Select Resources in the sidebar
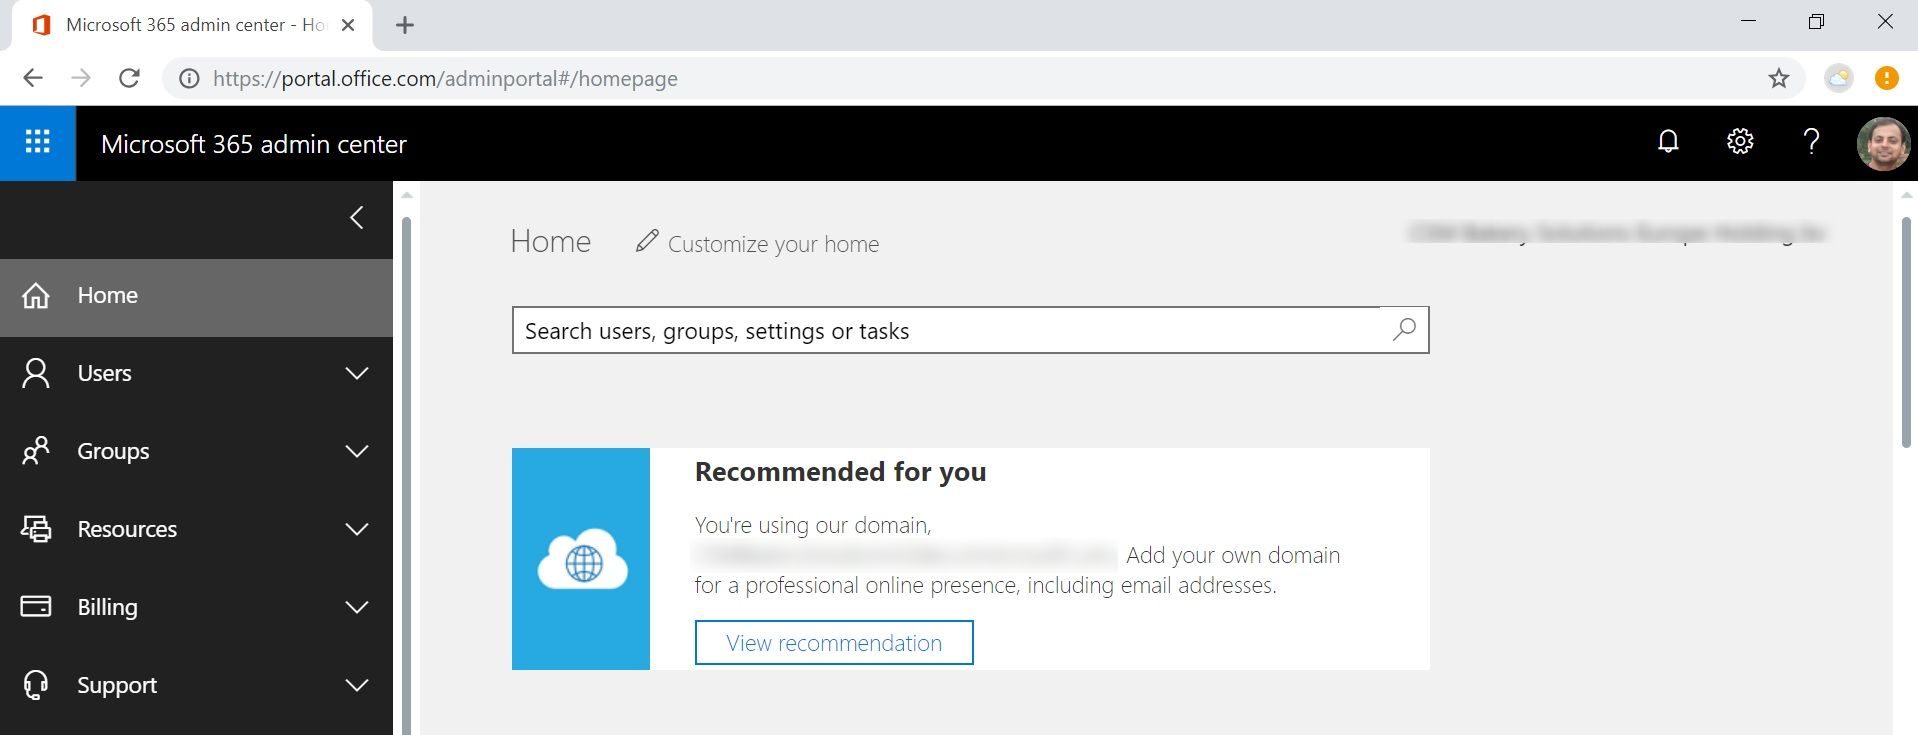This screenshot has height=735, width=1918. coord(196,530)
